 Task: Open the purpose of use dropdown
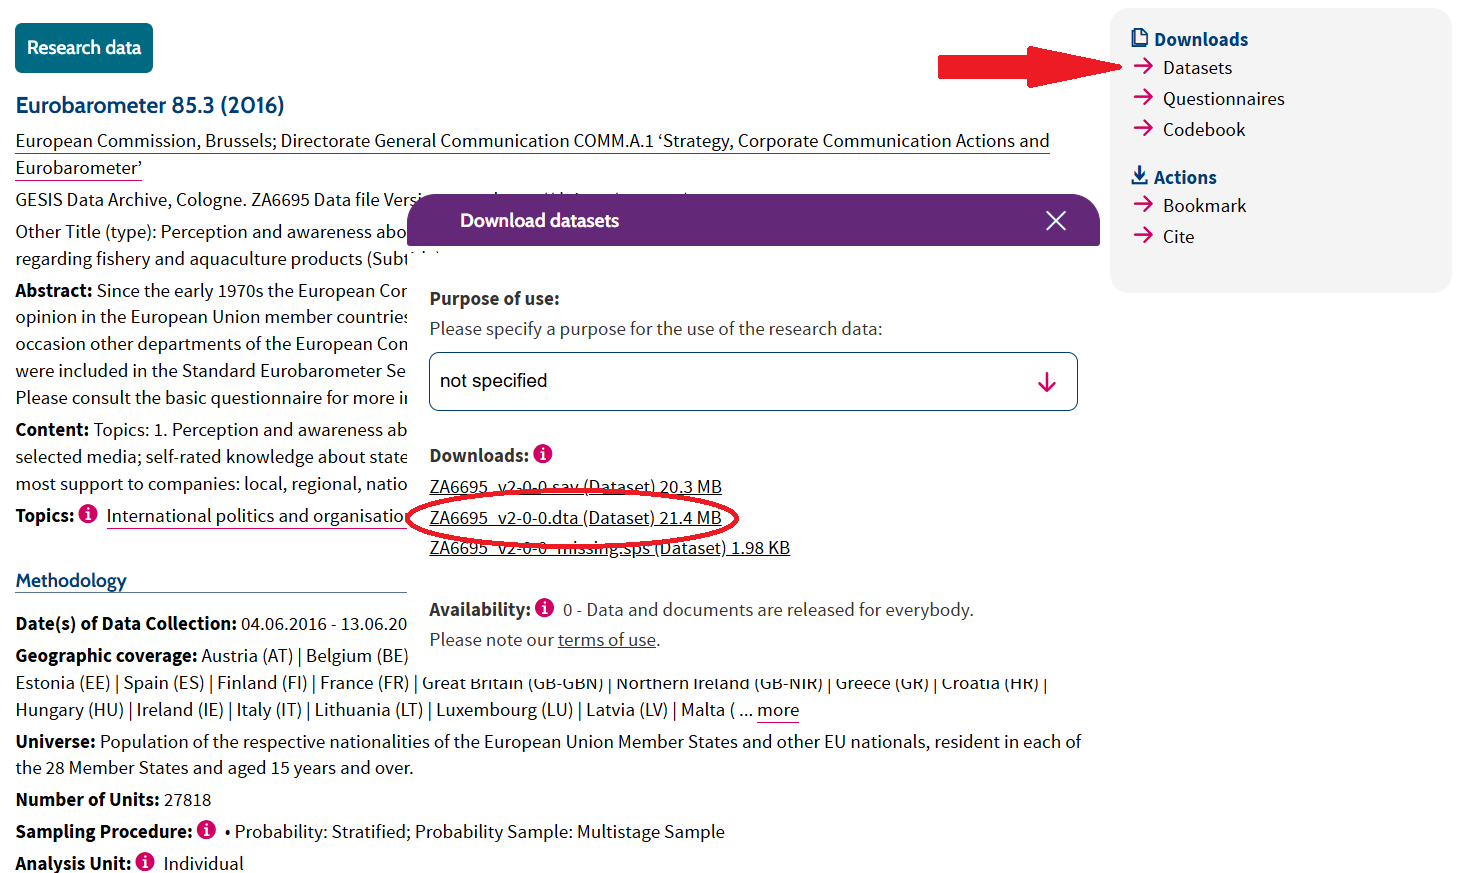click(753, 381)
